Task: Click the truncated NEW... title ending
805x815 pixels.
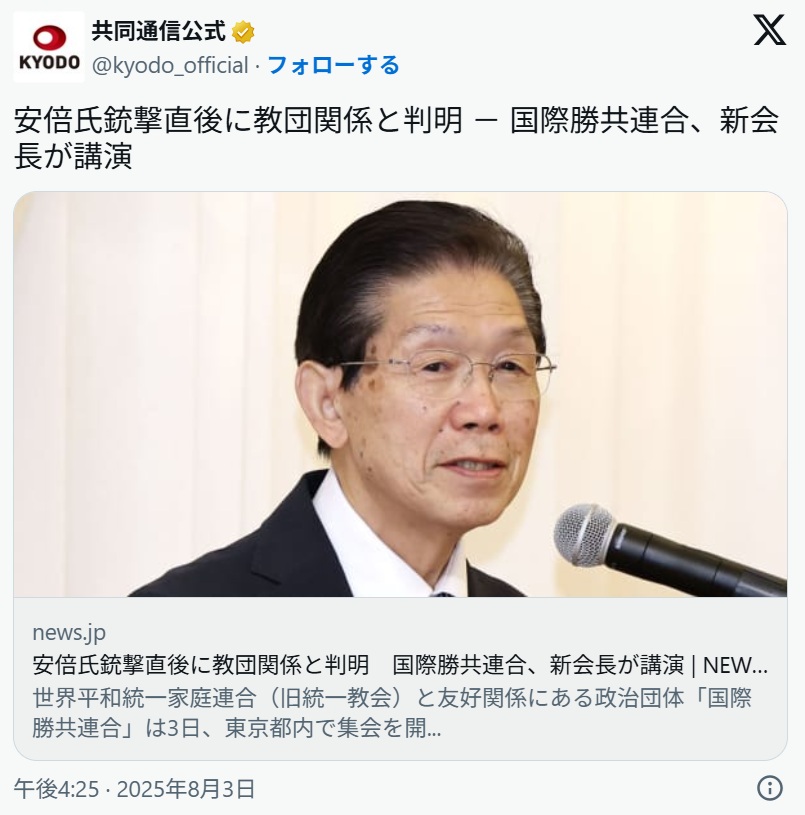Action: click(735, 665)
